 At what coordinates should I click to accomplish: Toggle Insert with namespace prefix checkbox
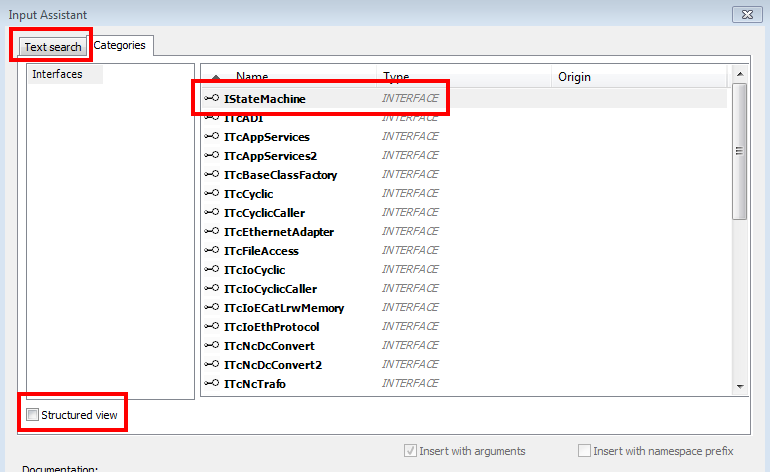(x=584, y=450)
